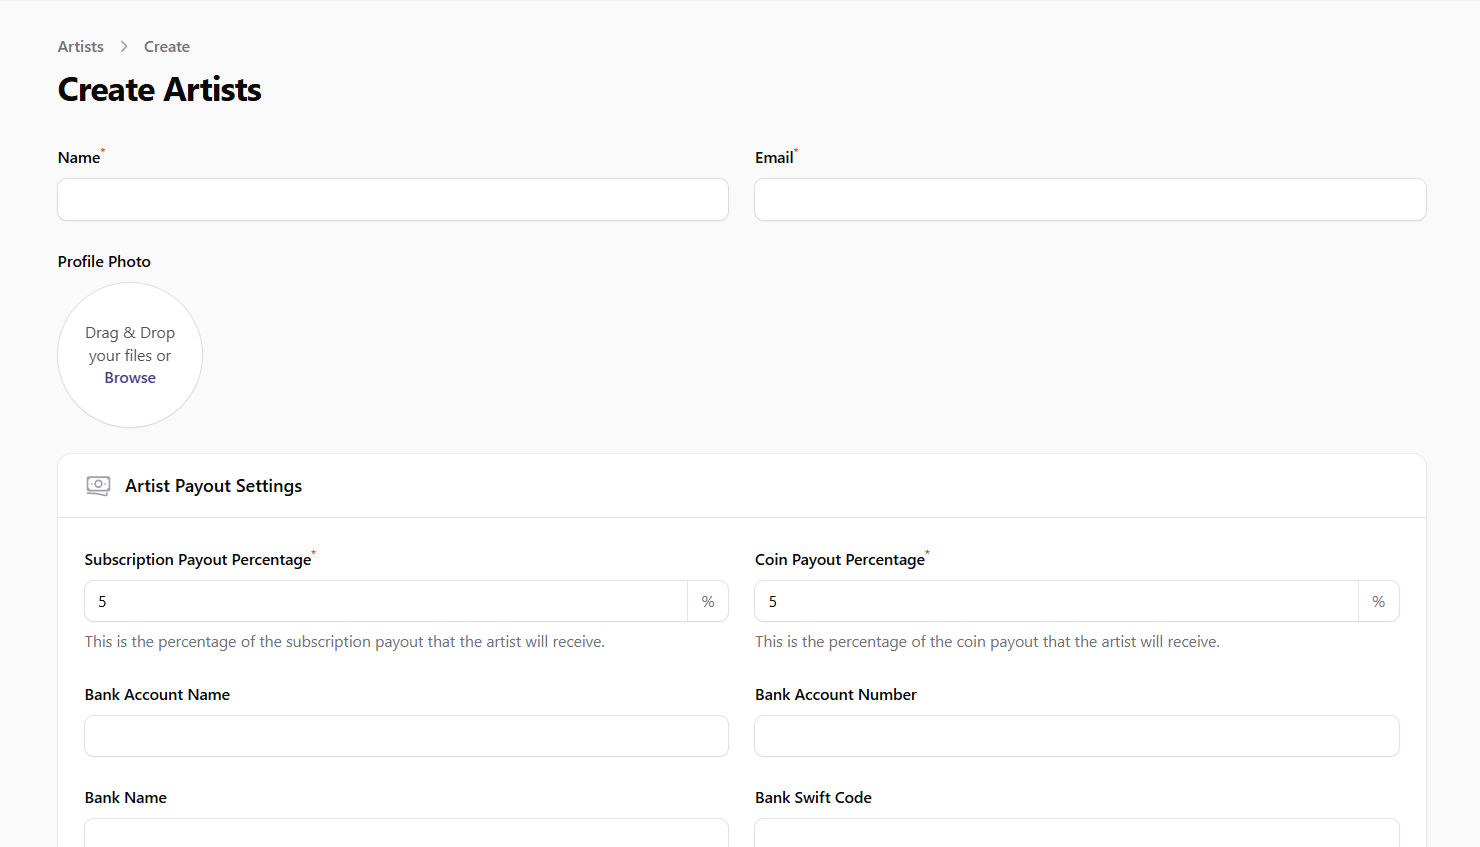Focus the Bank Swift Code field
Screen dimensions: 1480x847
(1076, 833)
